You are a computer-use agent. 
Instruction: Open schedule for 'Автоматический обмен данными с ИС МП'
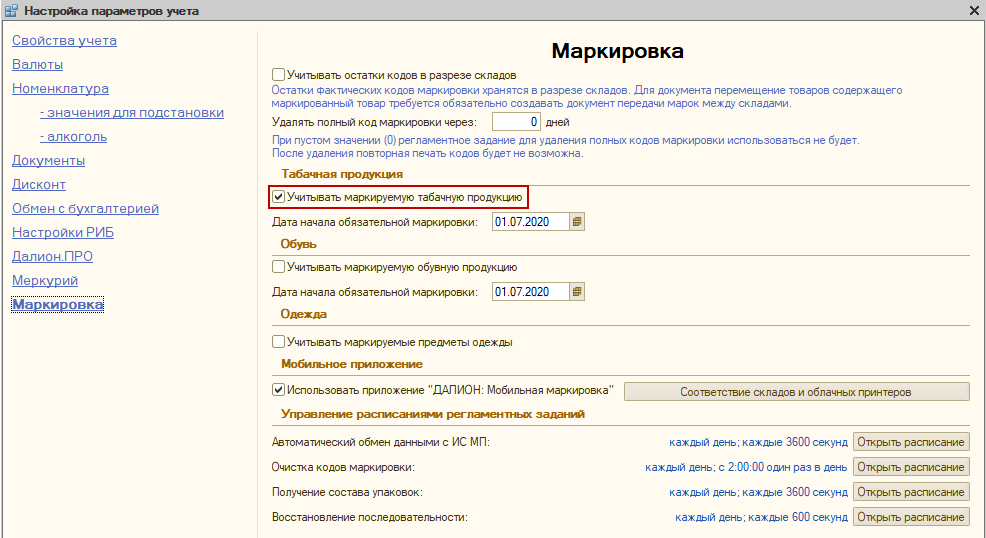click(911, 442)
